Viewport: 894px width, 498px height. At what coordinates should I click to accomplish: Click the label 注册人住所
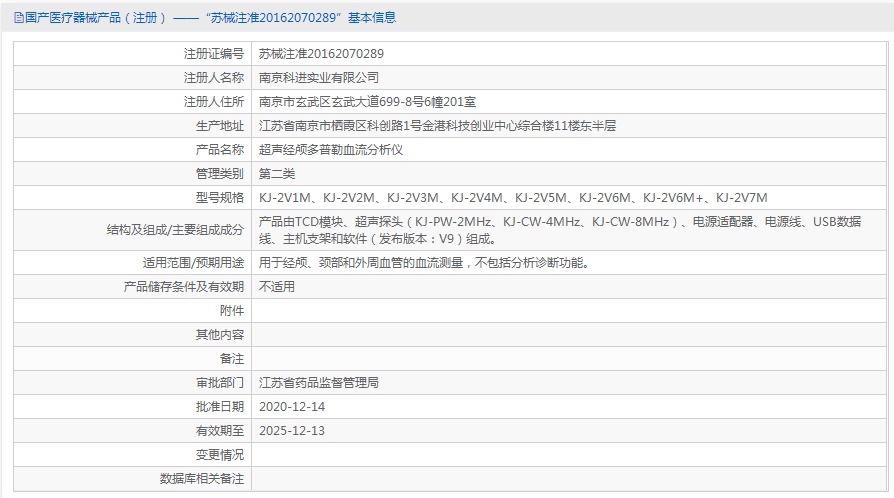coord(214,102)
